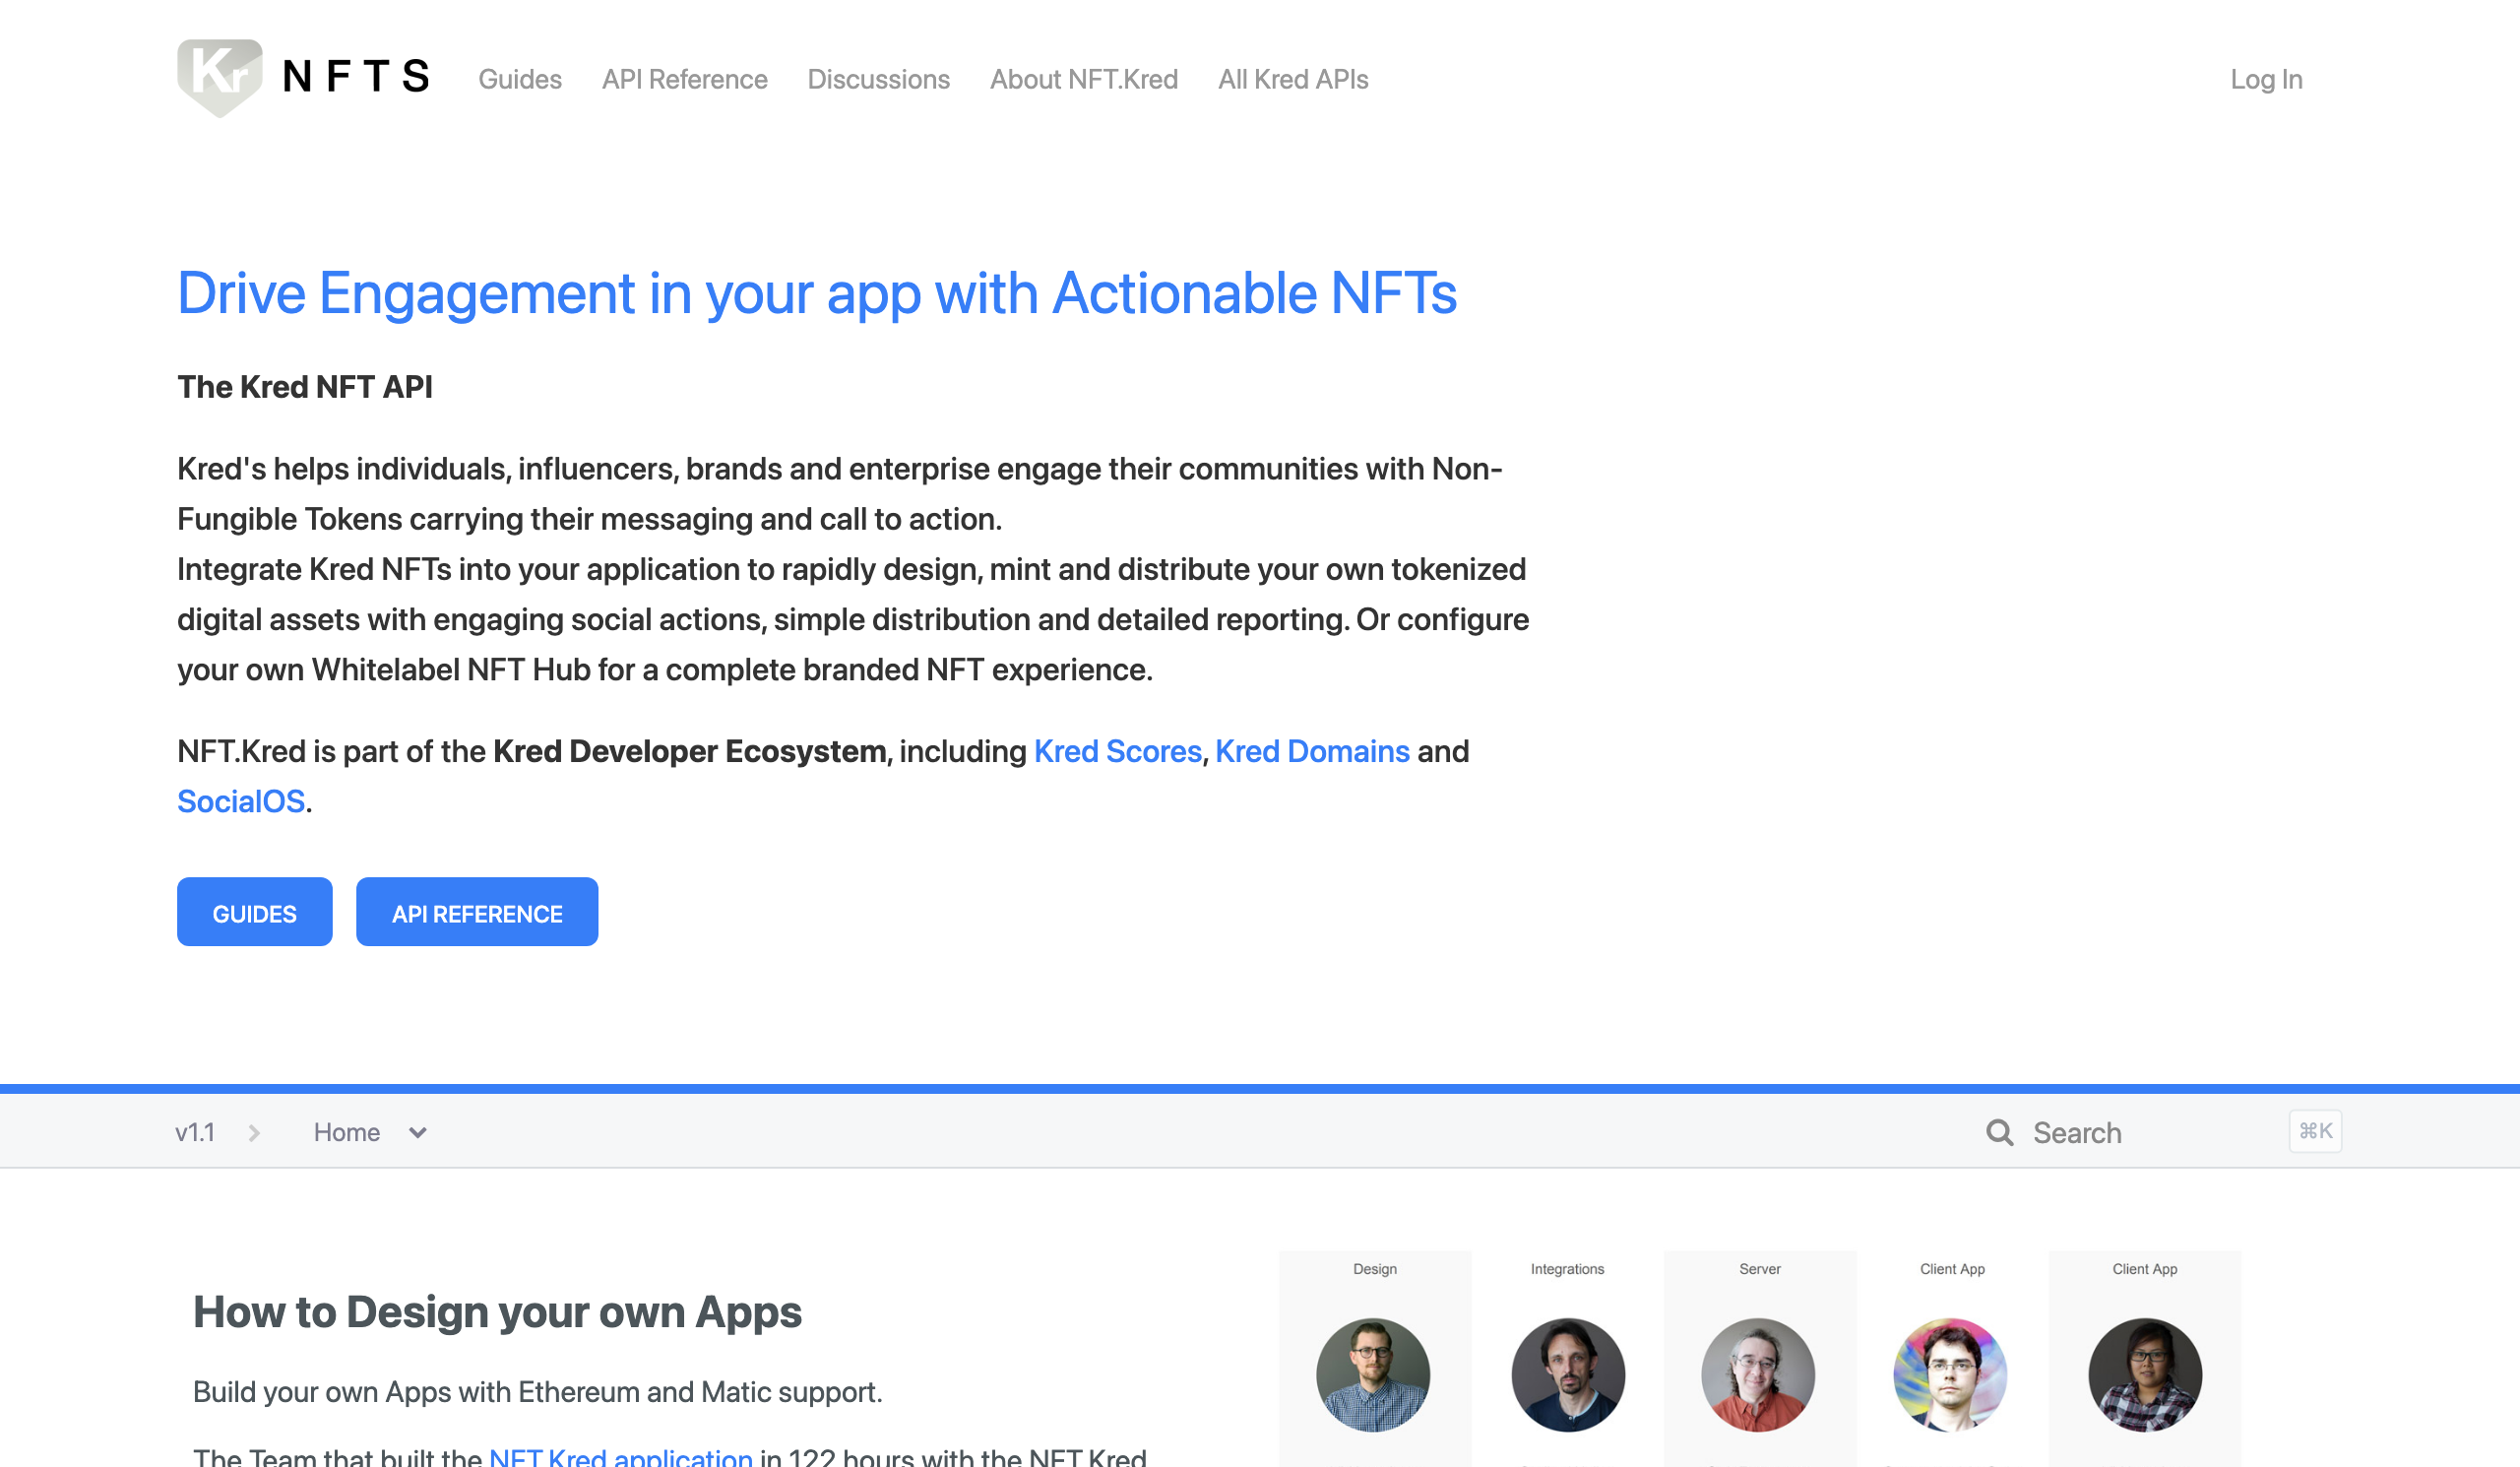Screen dimensions: 2520x1467
Task: Select the Server team member avatar
Action: (1758, 1375)
